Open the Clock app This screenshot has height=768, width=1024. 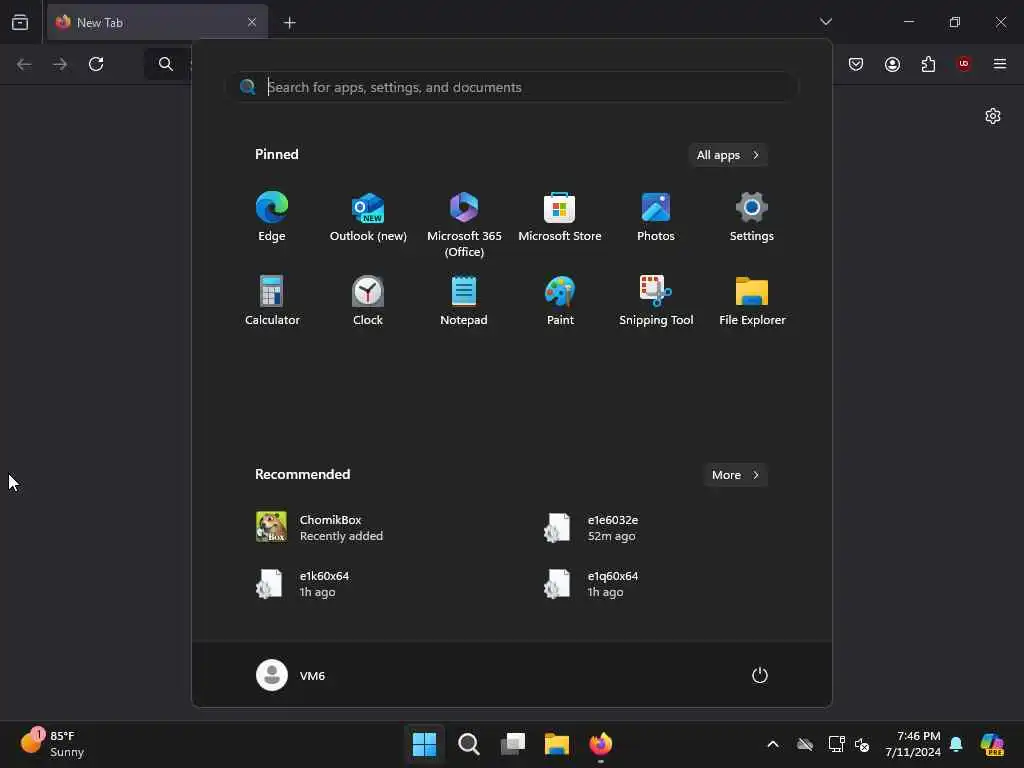368,301
